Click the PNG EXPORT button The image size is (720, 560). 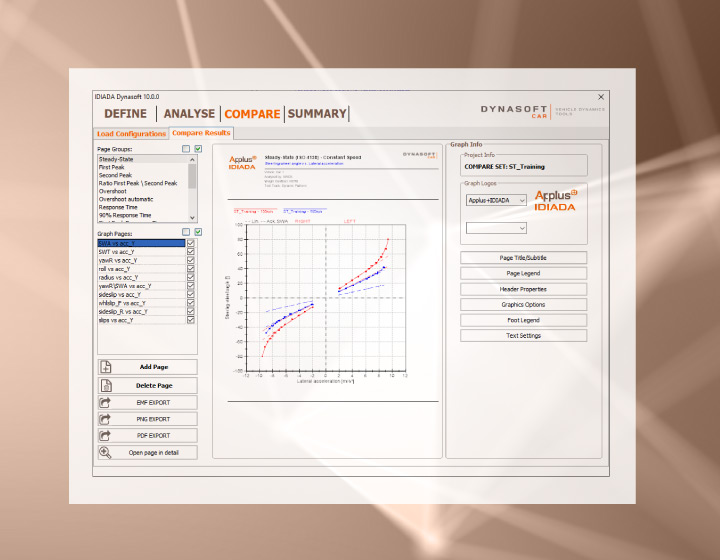[147, 419]
